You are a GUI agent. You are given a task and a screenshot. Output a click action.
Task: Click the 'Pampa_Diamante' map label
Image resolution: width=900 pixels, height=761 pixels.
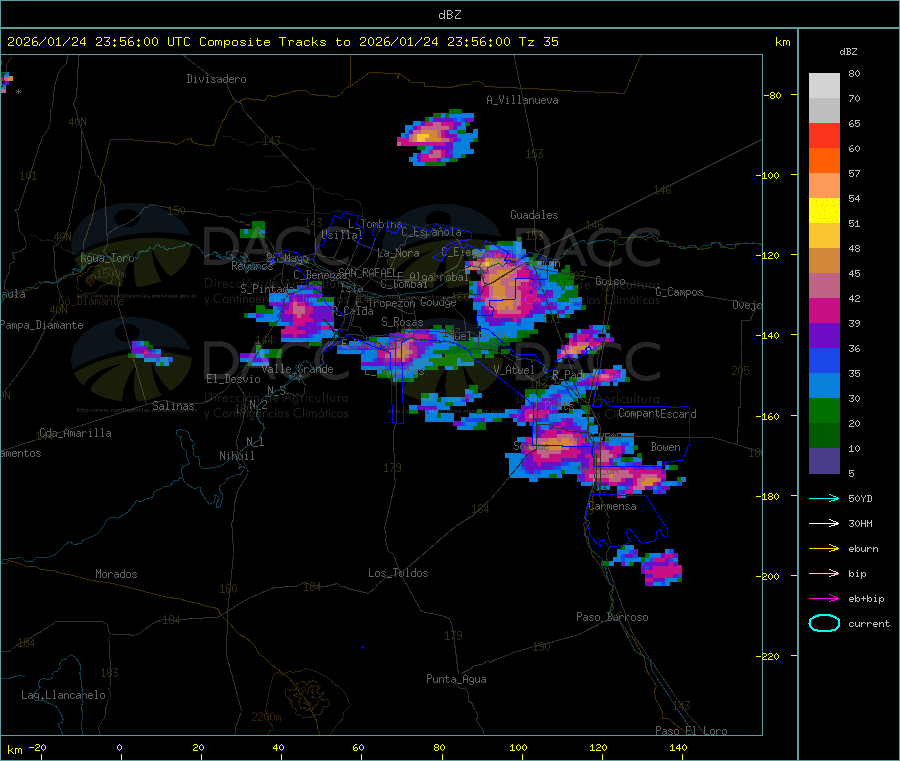pos(41,325)
